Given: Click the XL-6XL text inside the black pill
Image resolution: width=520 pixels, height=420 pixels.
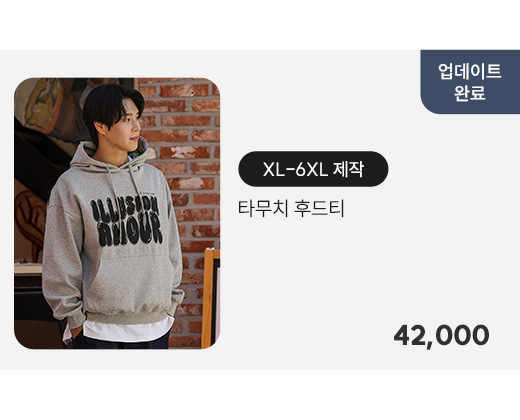Looking at the screenshot, I should click(295, 169).
